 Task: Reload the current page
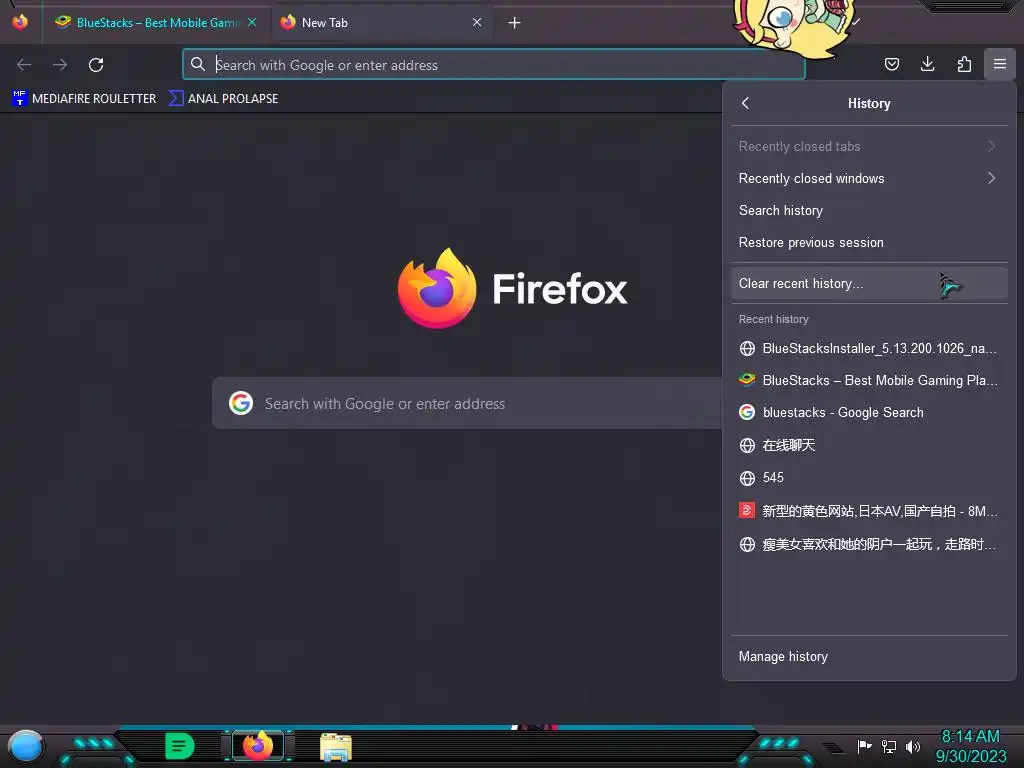96,65
